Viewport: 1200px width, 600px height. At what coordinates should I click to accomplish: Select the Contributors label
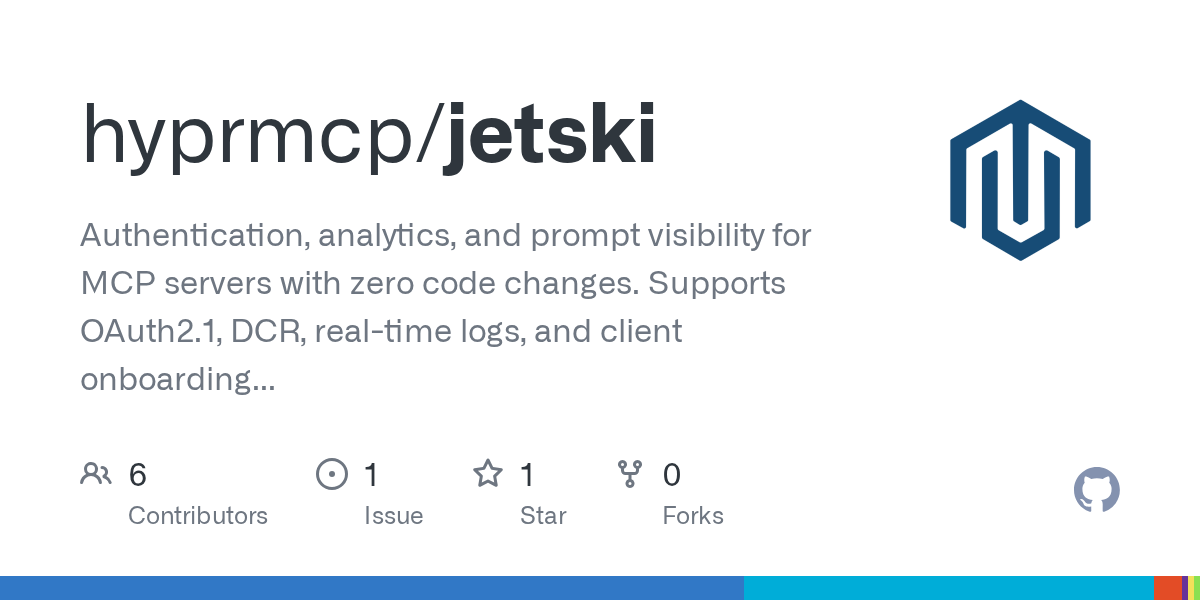tap(198, 516)
